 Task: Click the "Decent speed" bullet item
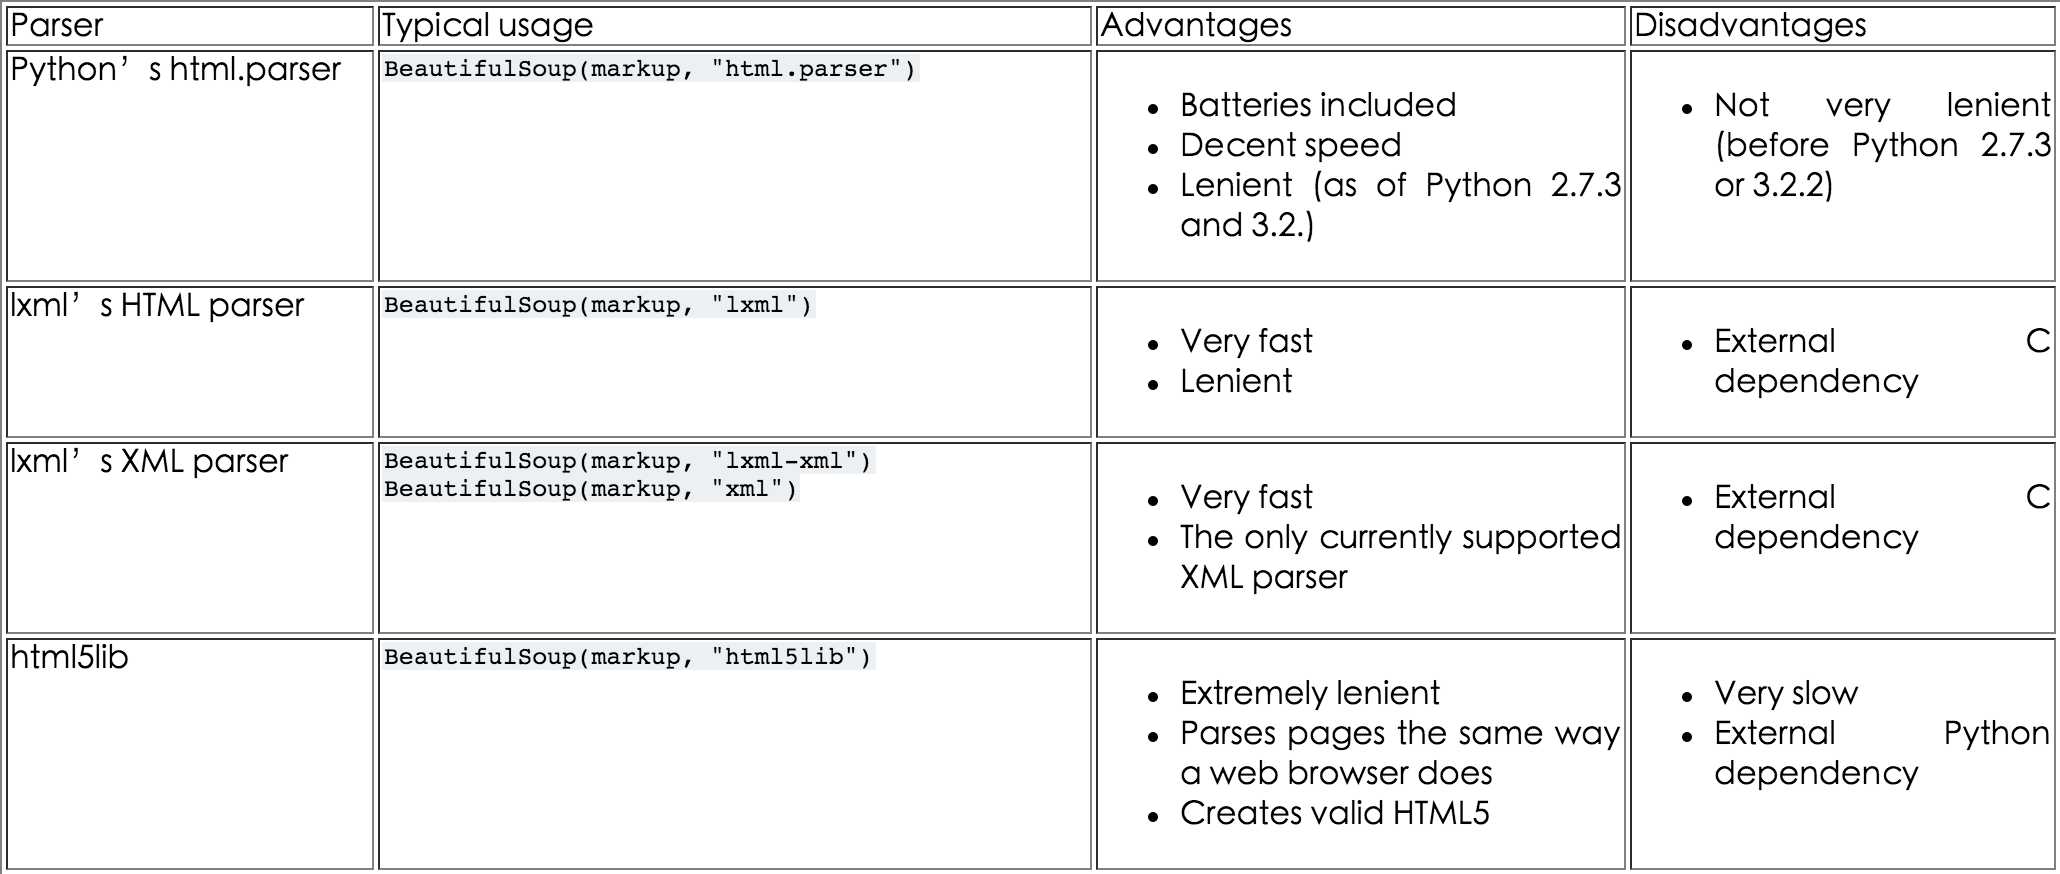click(1290, 145)
